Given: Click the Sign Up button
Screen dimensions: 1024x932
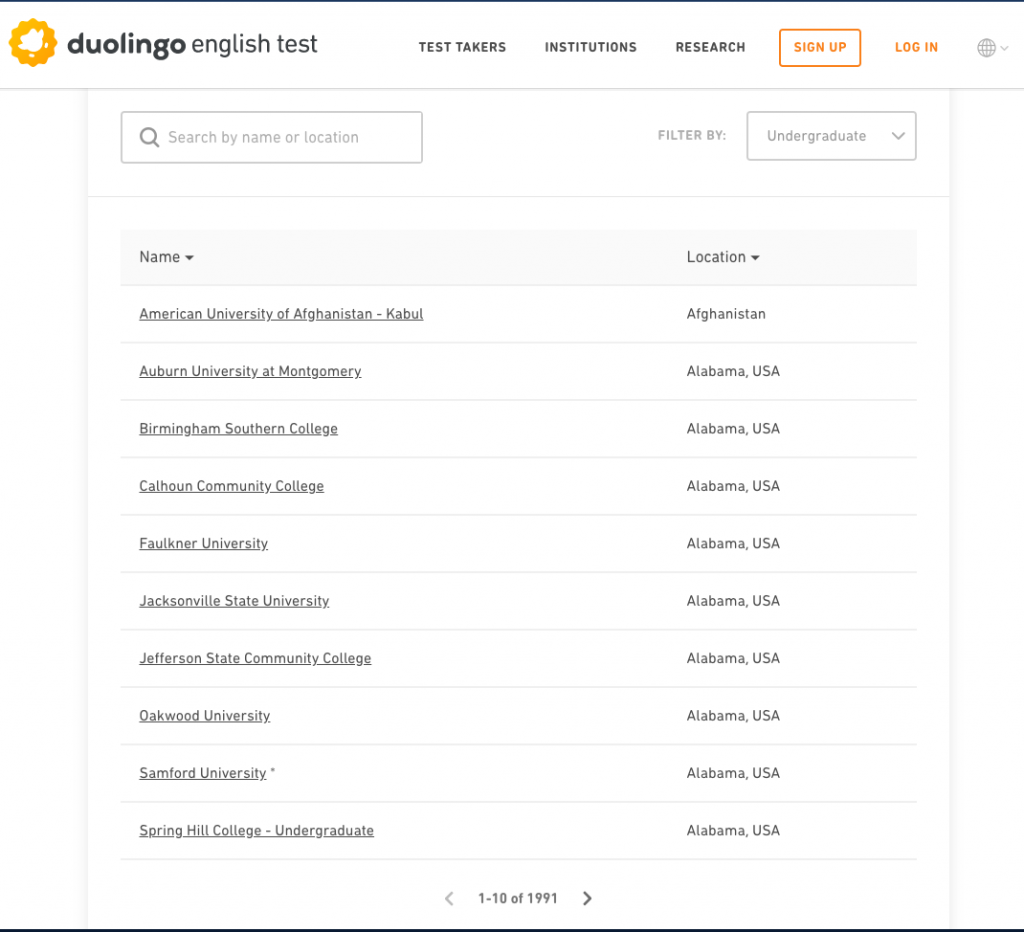Looking at the screenshot, I should point(820,48).
